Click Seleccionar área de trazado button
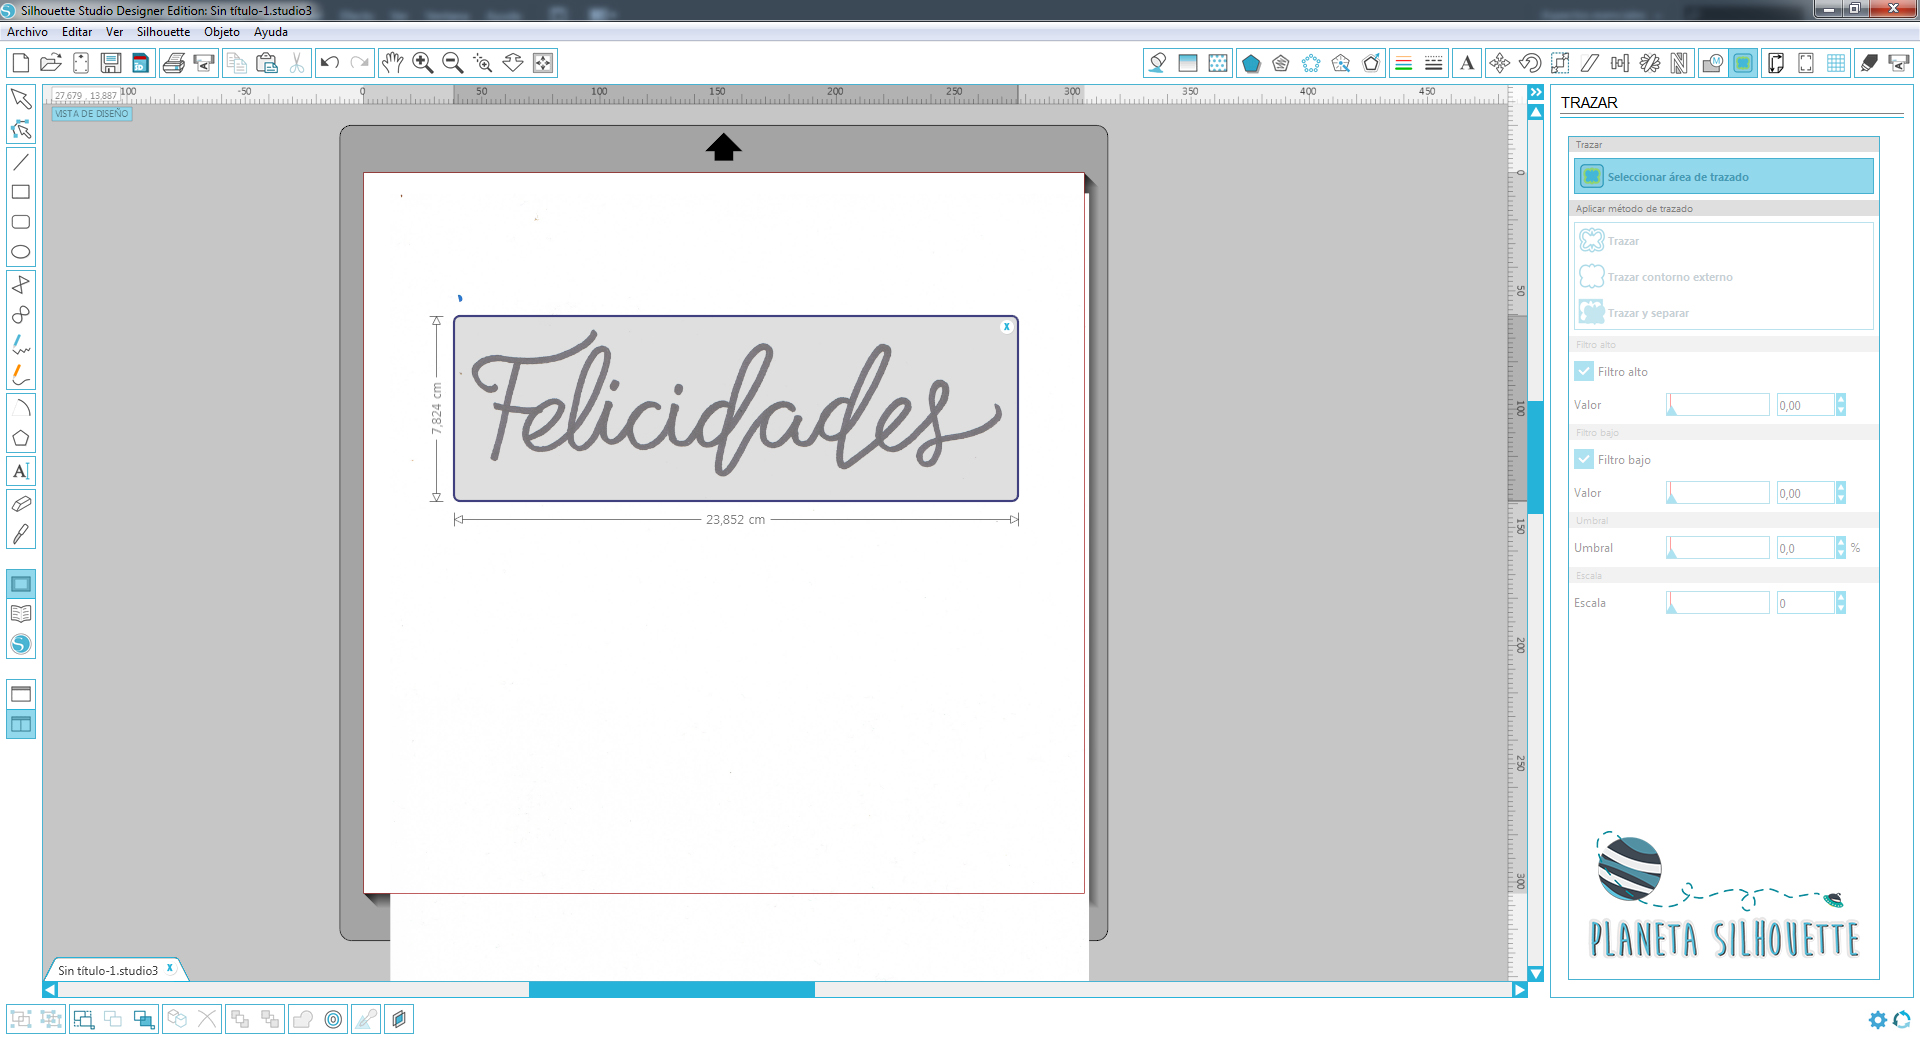Image resolution: width=1920 pixels, height=1038 pixels. click(x=1723, y=177)
